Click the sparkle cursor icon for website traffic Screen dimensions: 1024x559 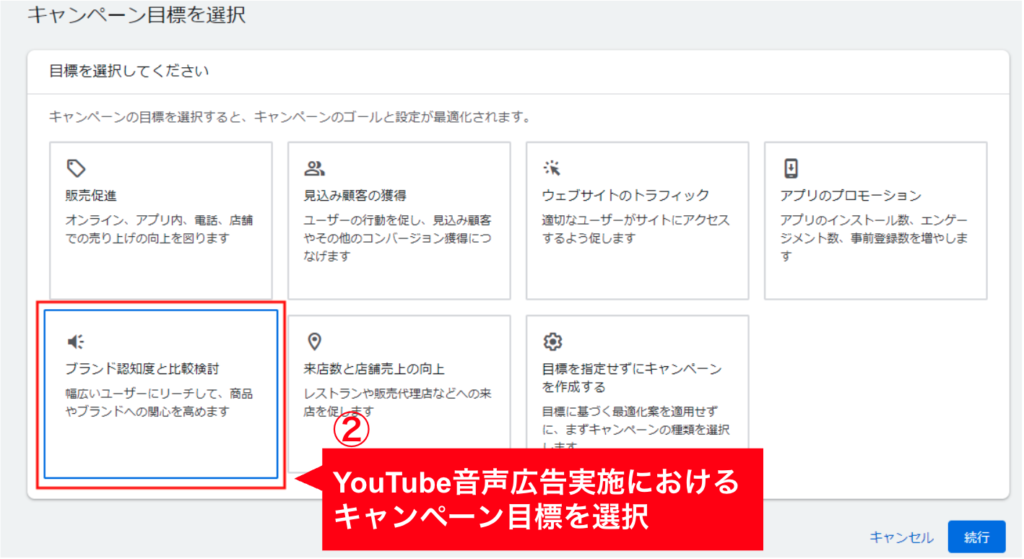coord(552,168)
